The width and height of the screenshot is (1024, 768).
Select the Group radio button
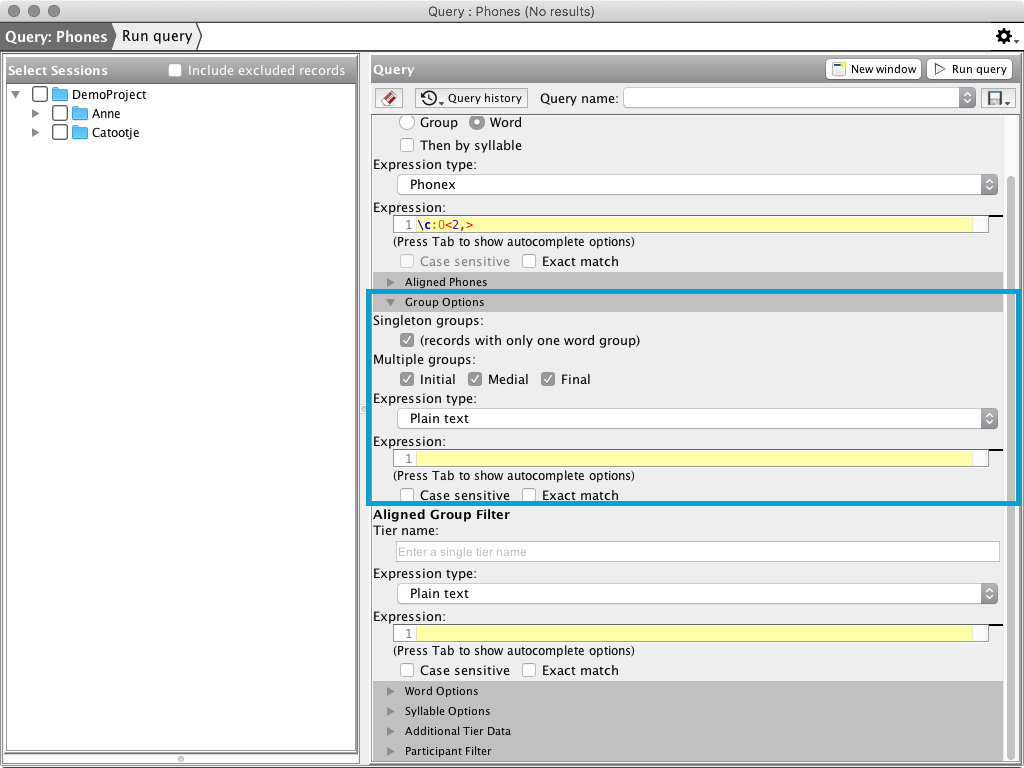tap(407, 122)
